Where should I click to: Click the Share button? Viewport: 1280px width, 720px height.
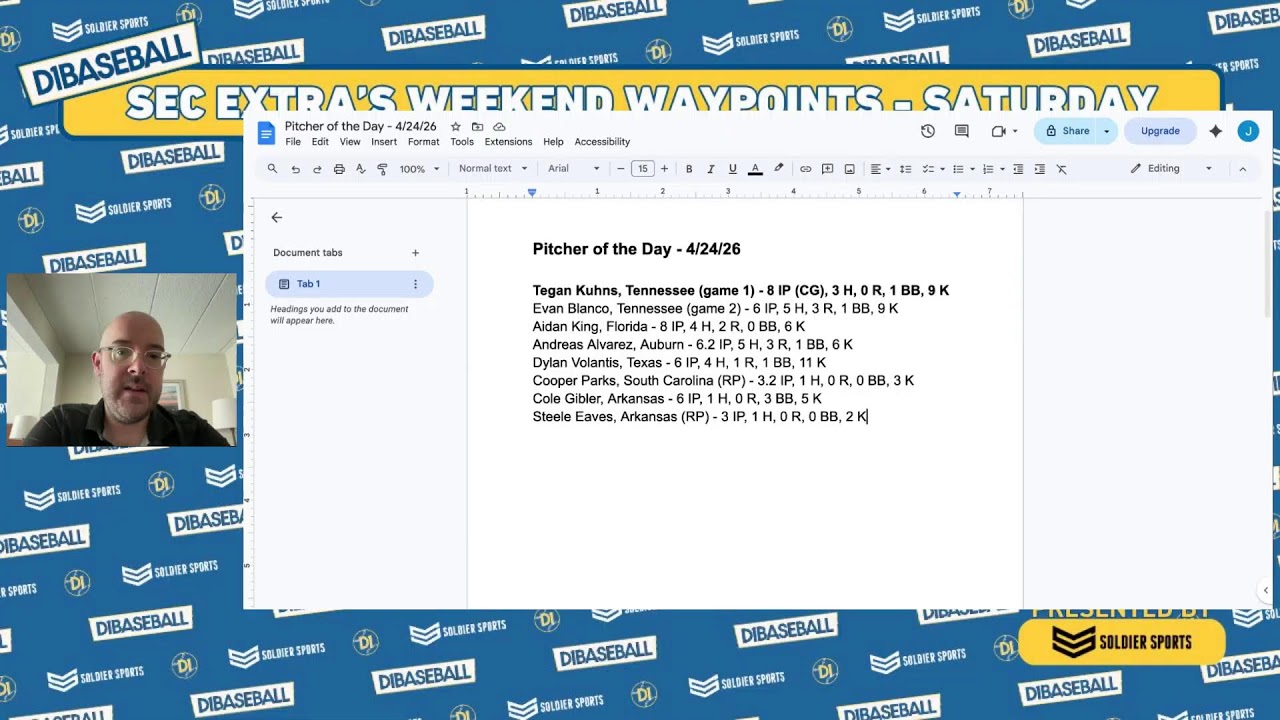click(x=1066, y=131)
